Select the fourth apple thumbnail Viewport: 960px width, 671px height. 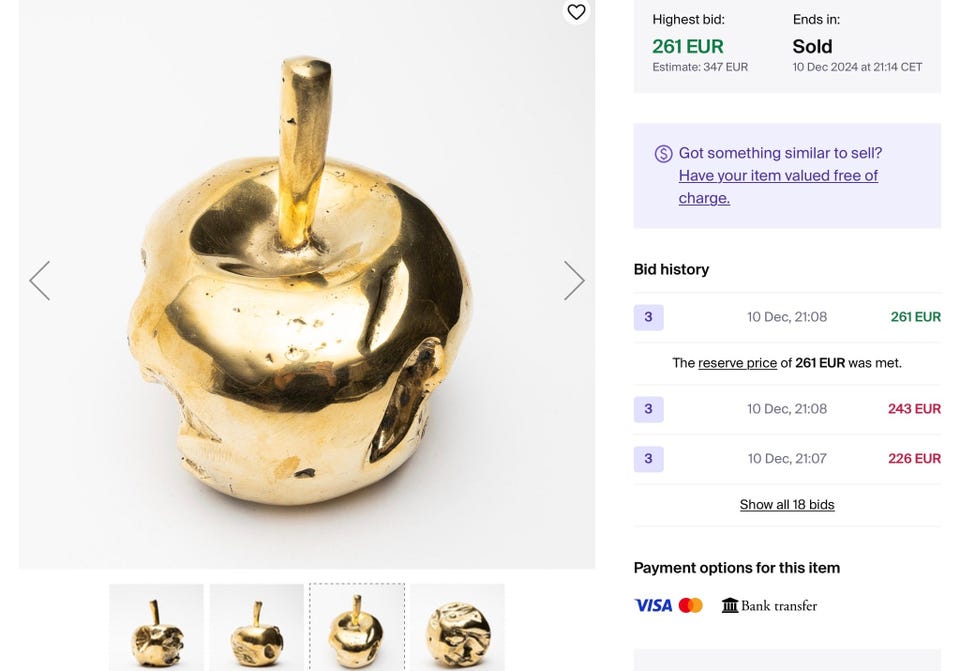[457, 627]
